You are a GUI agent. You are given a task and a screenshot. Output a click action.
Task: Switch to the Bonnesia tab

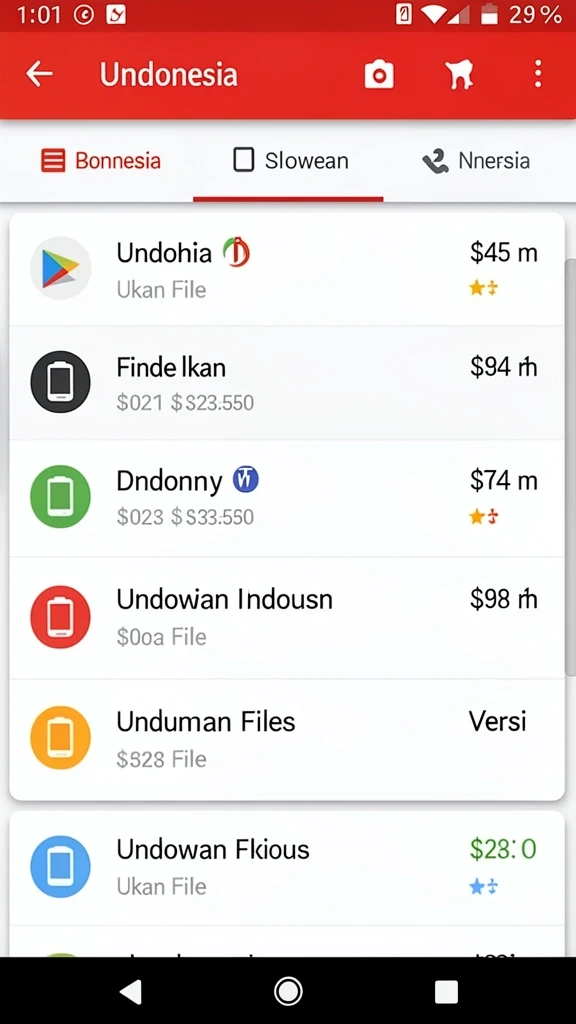(x=101, y=161)
